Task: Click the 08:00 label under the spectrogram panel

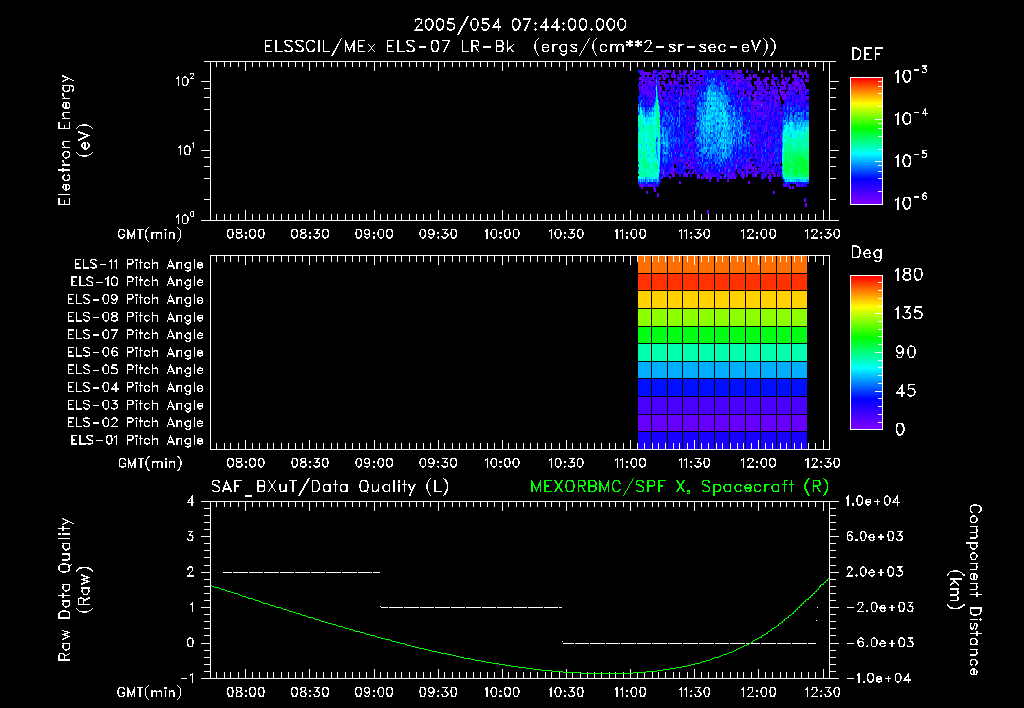Action: 246,234
